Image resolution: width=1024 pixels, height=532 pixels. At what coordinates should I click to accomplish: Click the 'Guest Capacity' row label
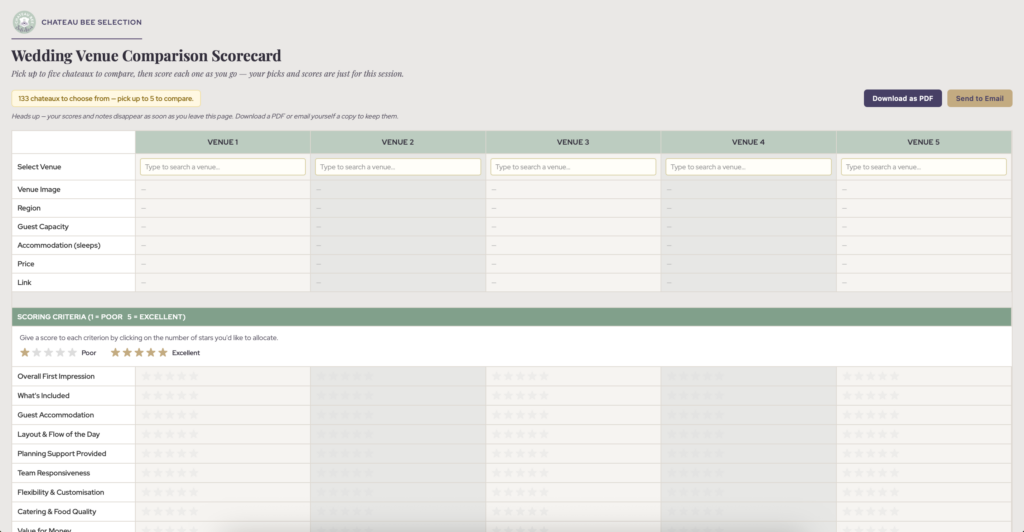click(x=43, y=227)
